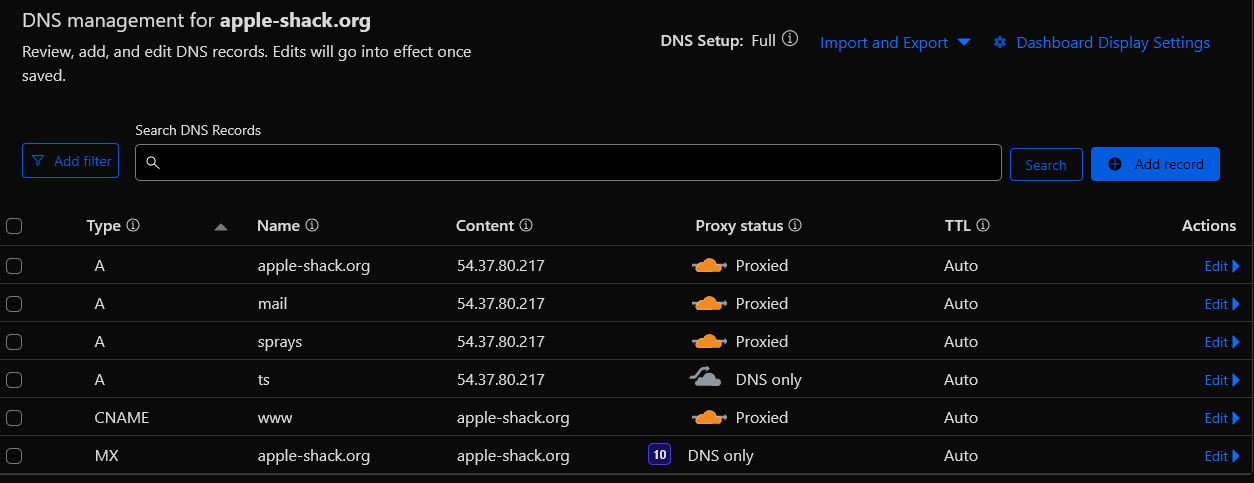
Task: Click the info icon beside Proxy status header
Action: (x=795, y=226)
